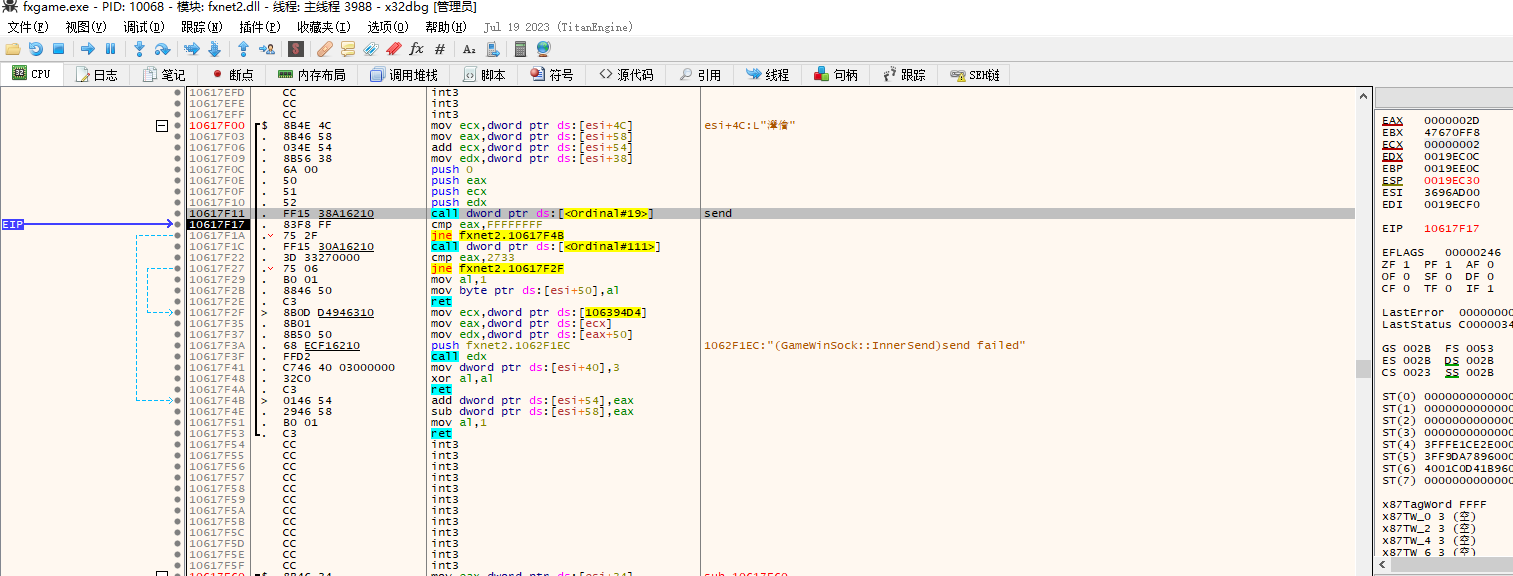
Task: Run the program with the right arrow icon
Action: (x=88, y=48)
